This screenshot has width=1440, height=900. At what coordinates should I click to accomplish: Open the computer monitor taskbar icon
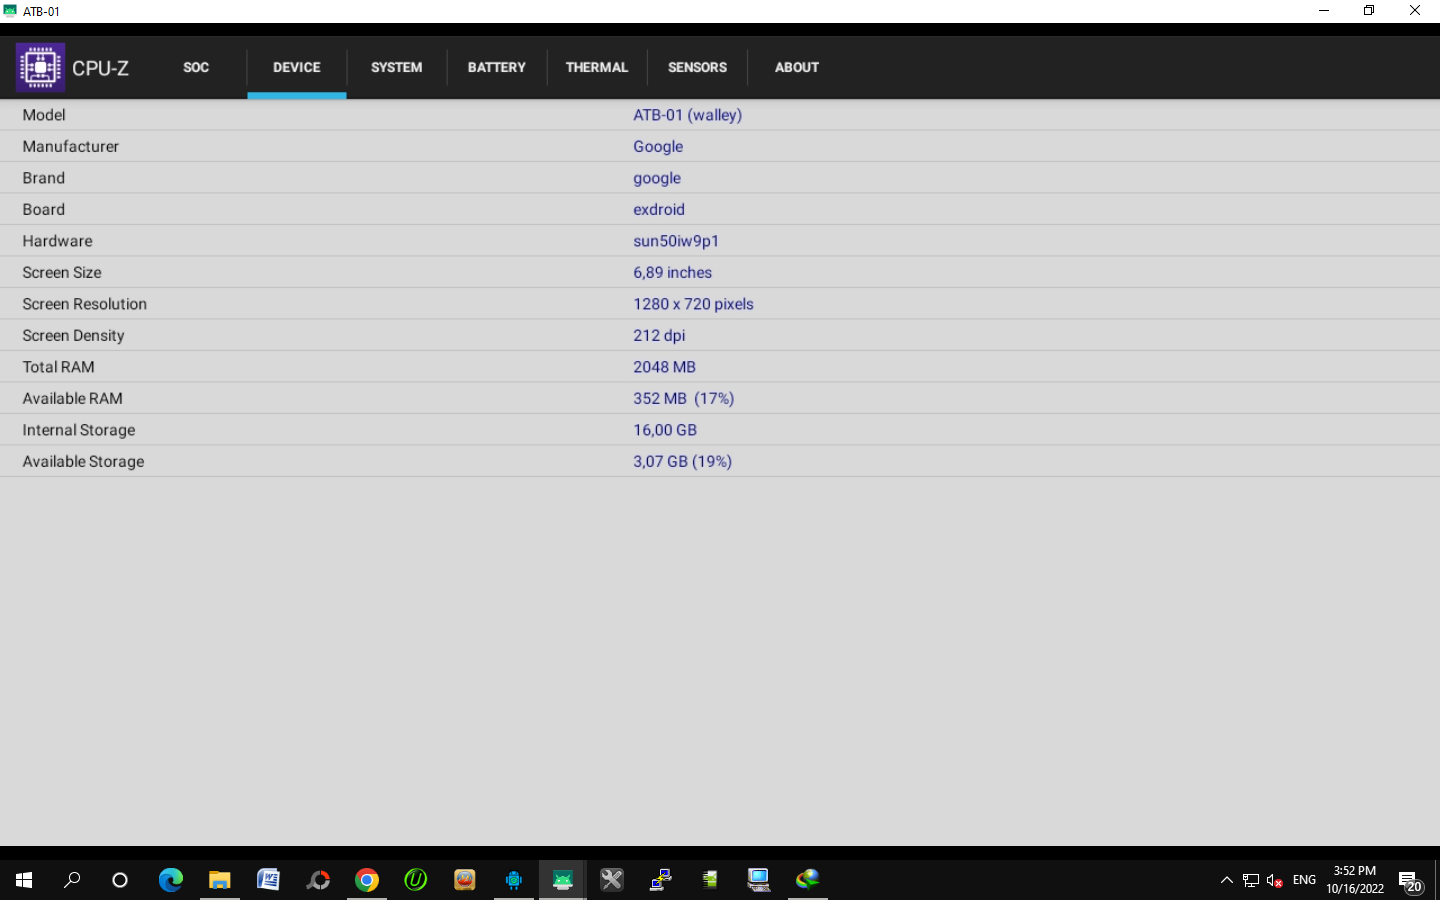[759, 880]
